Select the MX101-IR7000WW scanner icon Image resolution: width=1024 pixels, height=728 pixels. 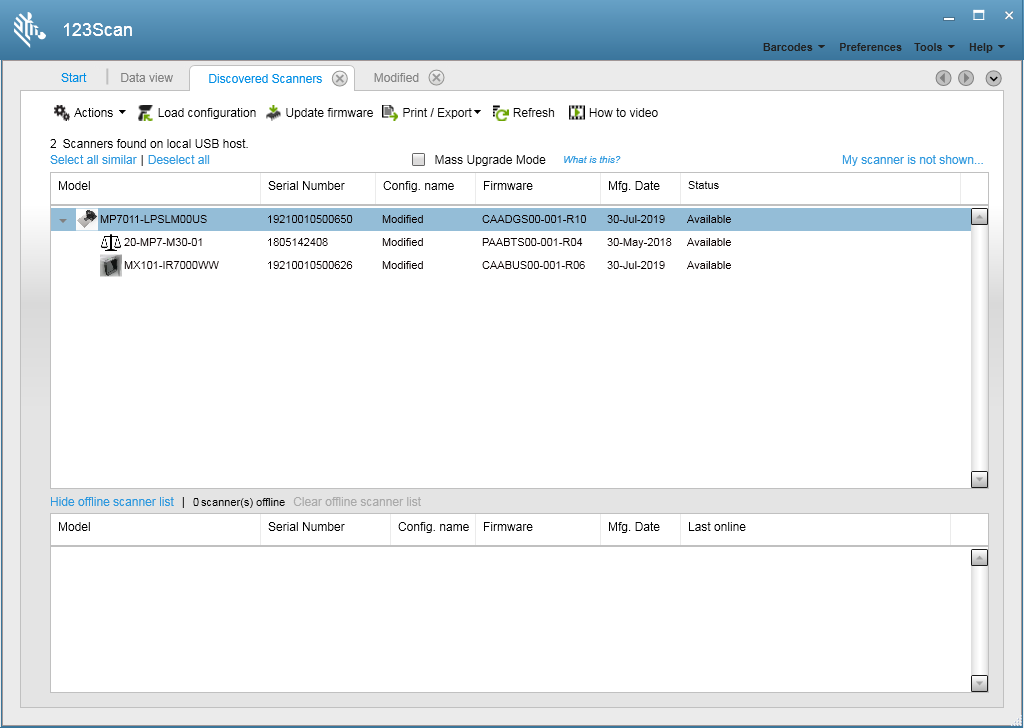point(110,266)
